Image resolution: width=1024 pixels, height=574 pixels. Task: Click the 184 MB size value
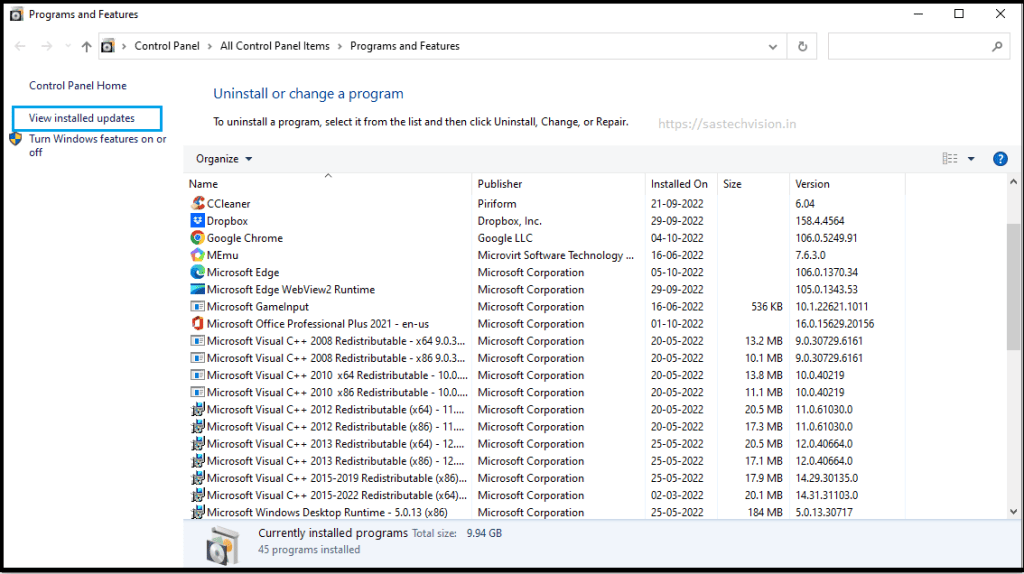click(x=765, y=512)
